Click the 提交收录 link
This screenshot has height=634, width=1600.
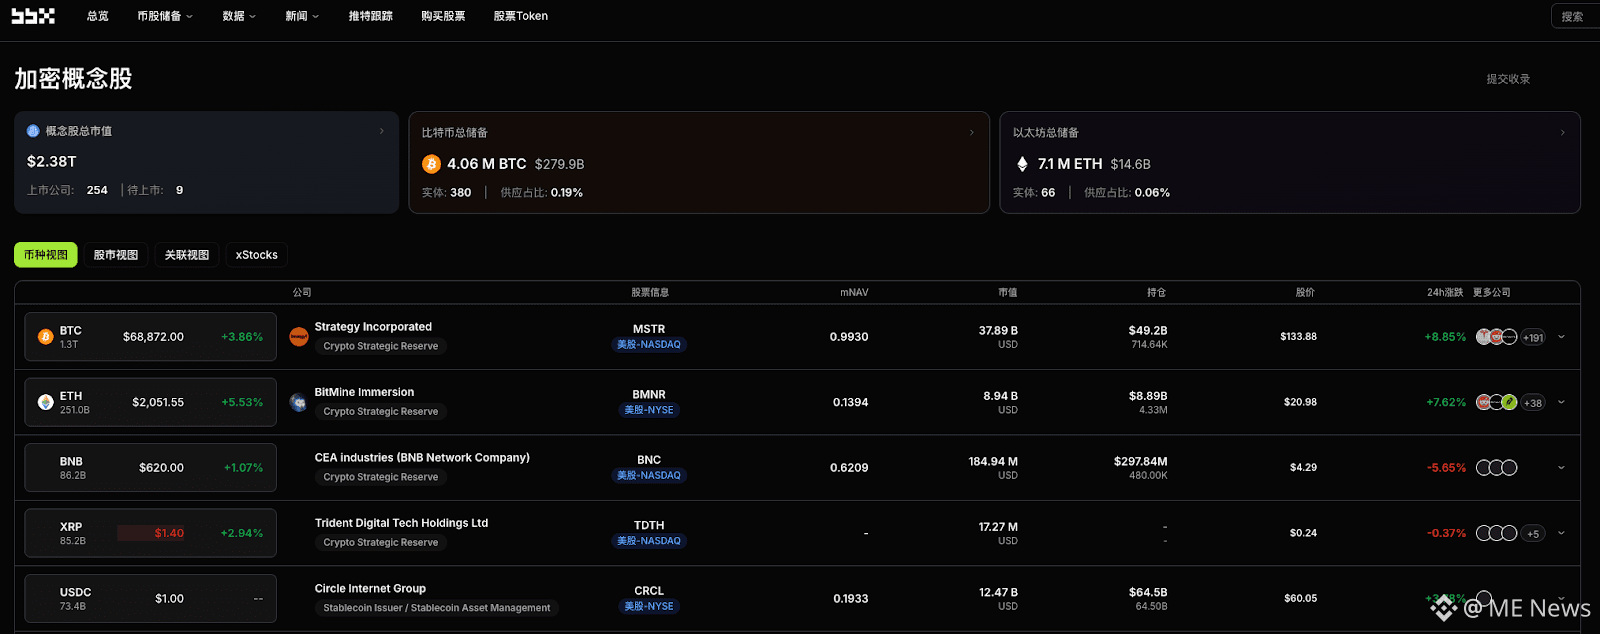[x=1508, y=79]
